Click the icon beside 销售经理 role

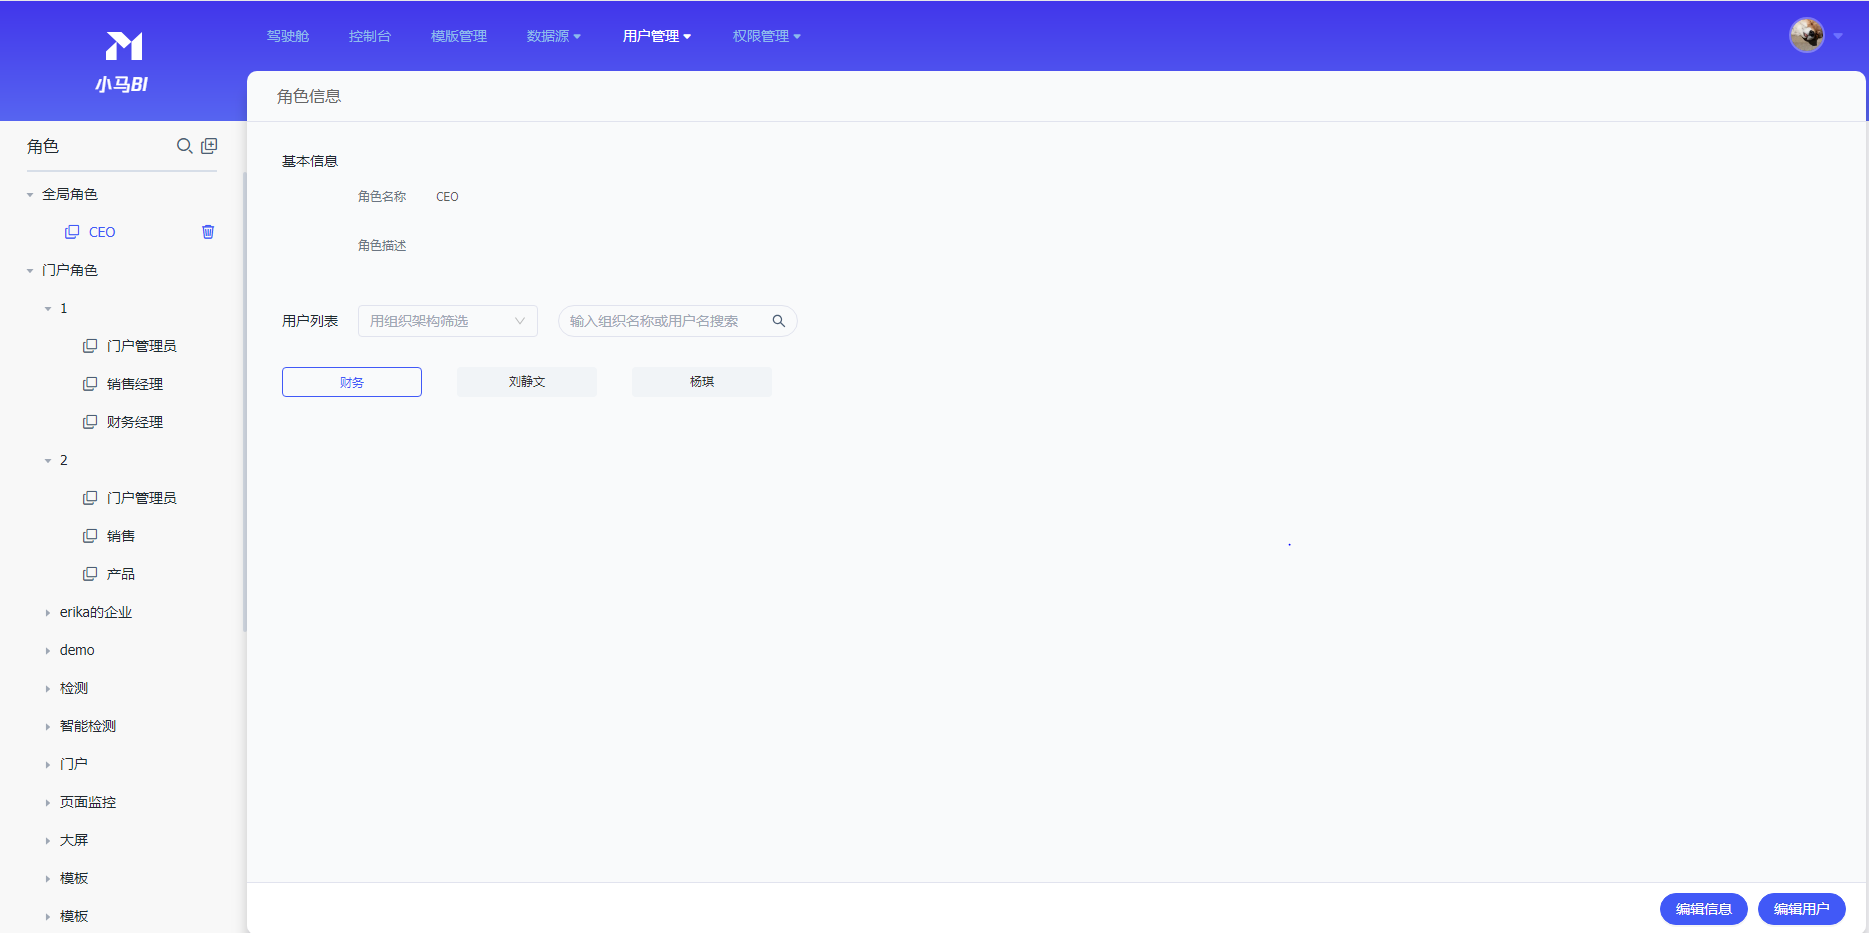pyautogui.click(x=90, y=384)
